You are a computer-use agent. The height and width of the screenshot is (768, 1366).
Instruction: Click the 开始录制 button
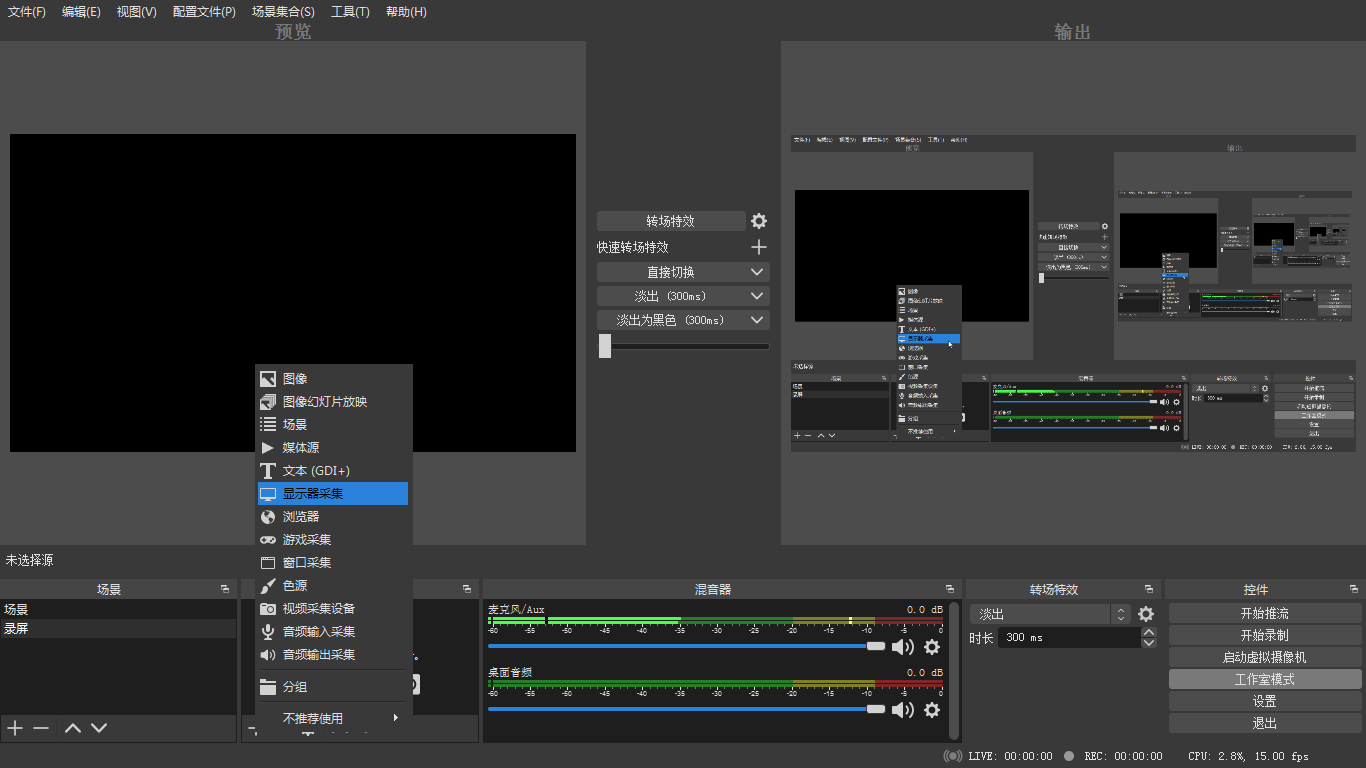pyautogui.click(x=1265, y=635)
